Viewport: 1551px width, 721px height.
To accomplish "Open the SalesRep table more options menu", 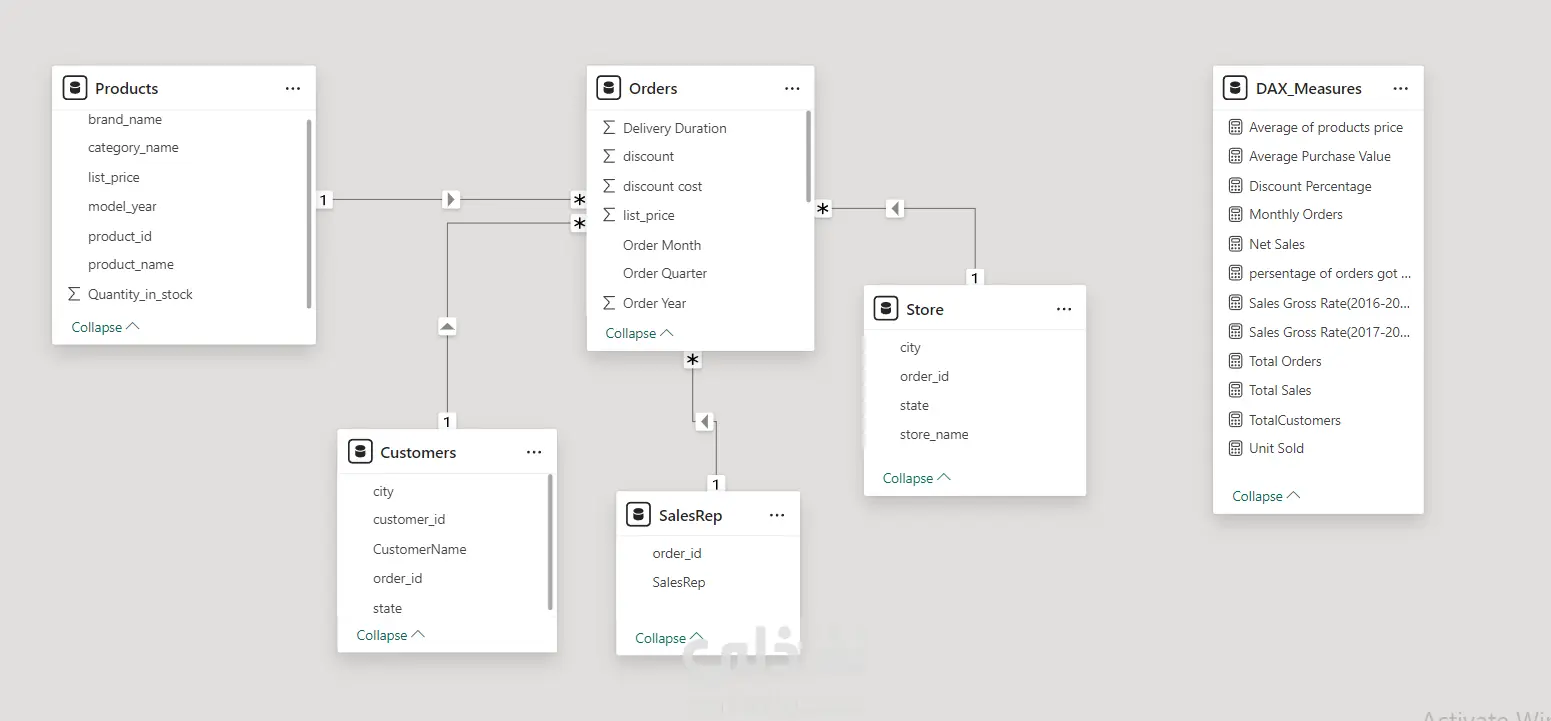I will click(777, 516).
